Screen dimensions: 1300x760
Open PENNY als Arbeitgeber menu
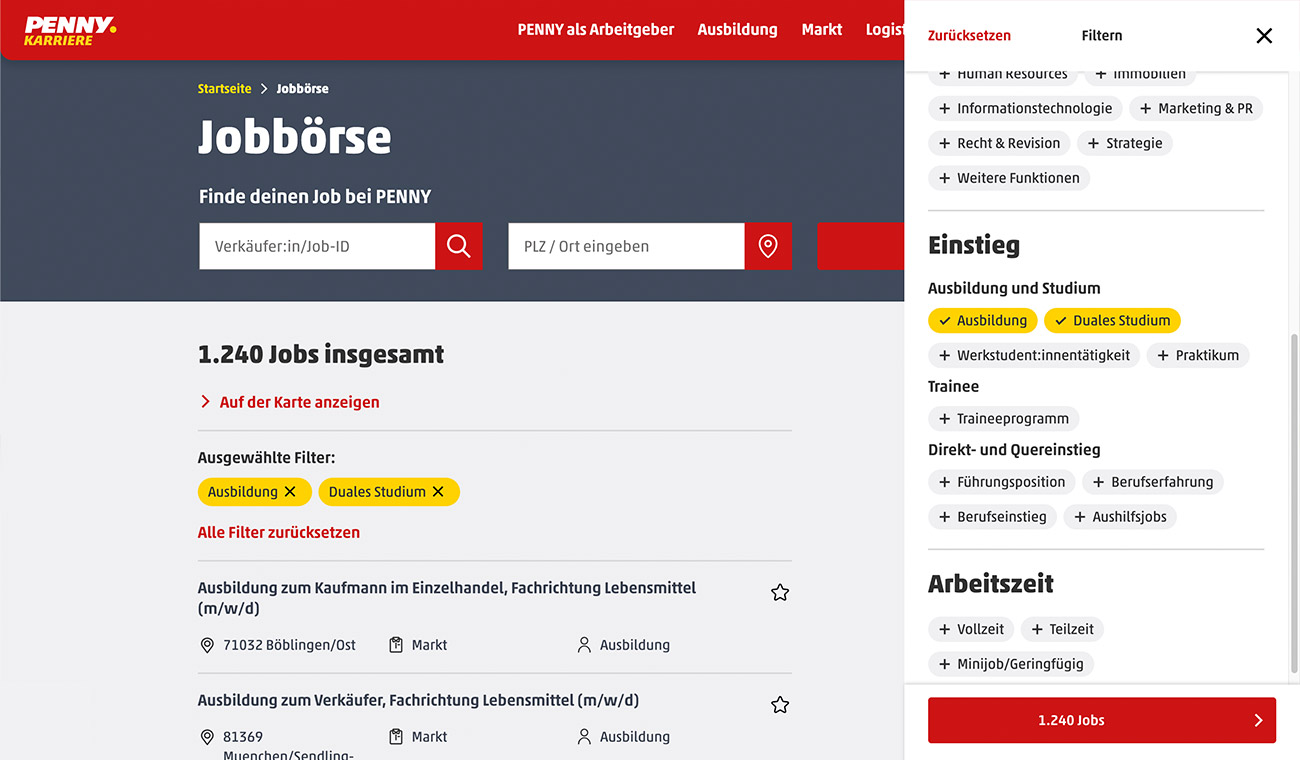coord(596,30)
